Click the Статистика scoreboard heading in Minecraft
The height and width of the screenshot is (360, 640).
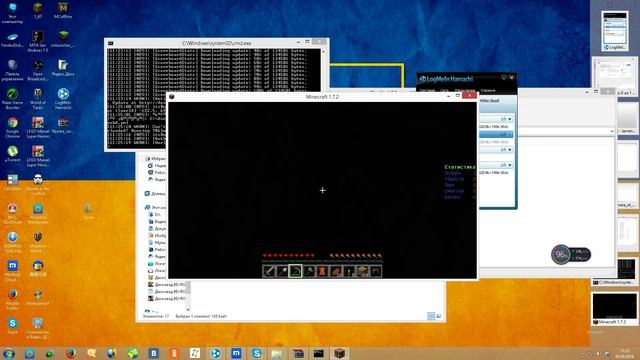click(x=460, y=167)
